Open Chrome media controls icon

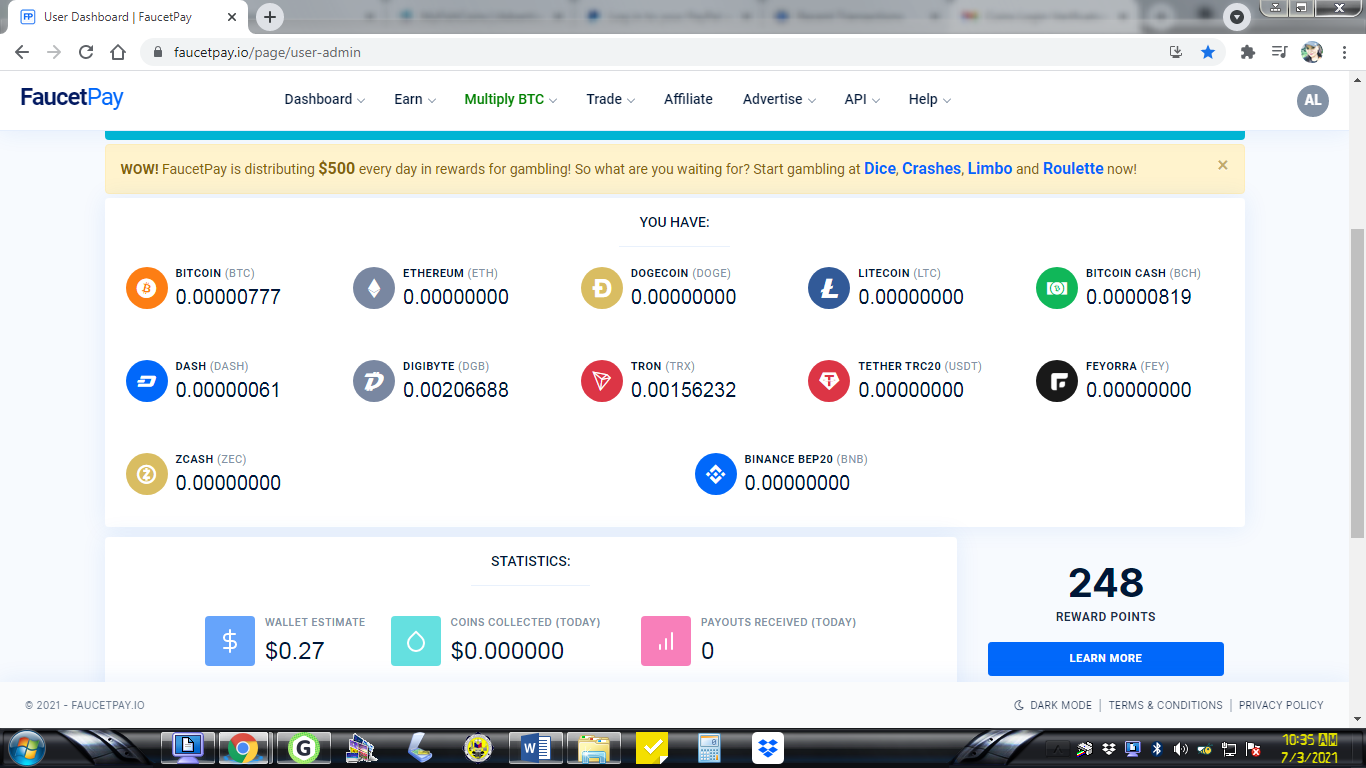(1279, 52)
